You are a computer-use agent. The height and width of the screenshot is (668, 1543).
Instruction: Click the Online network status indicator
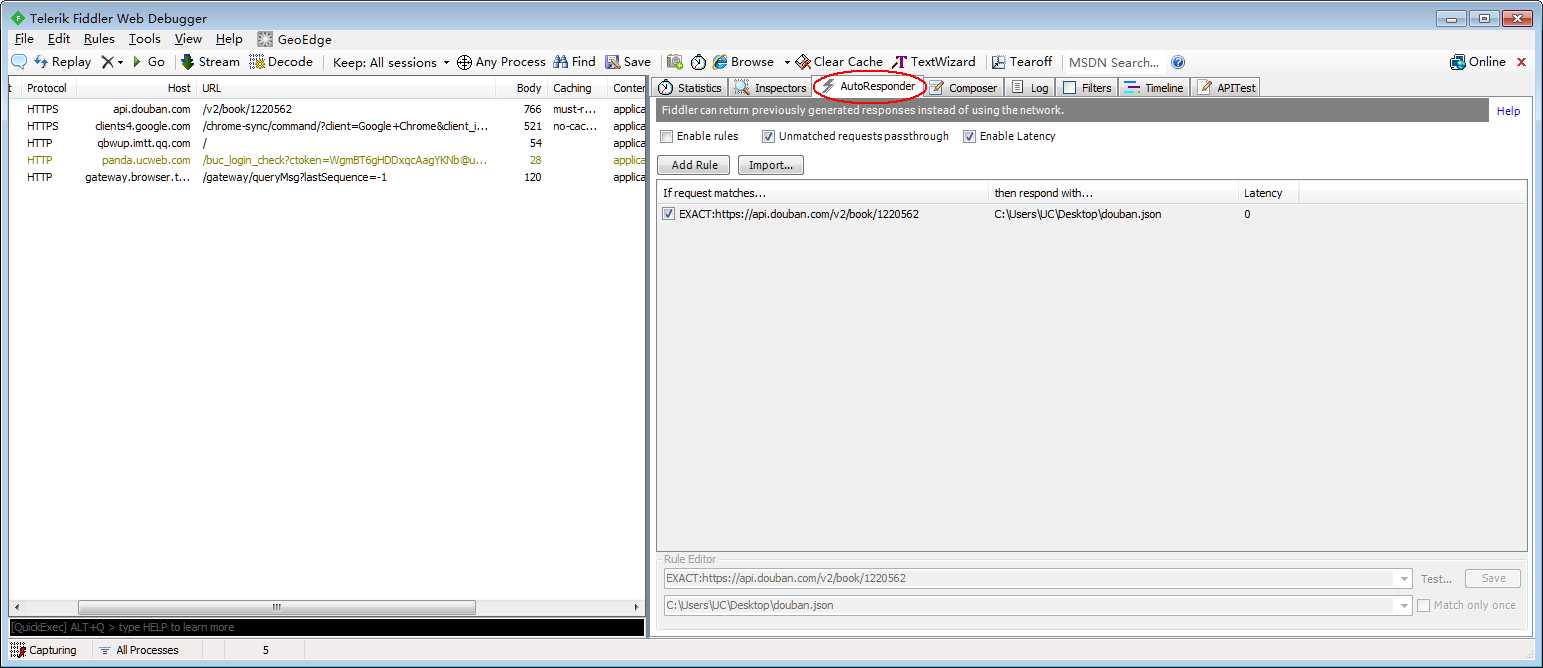click(x=1477, y=62)
